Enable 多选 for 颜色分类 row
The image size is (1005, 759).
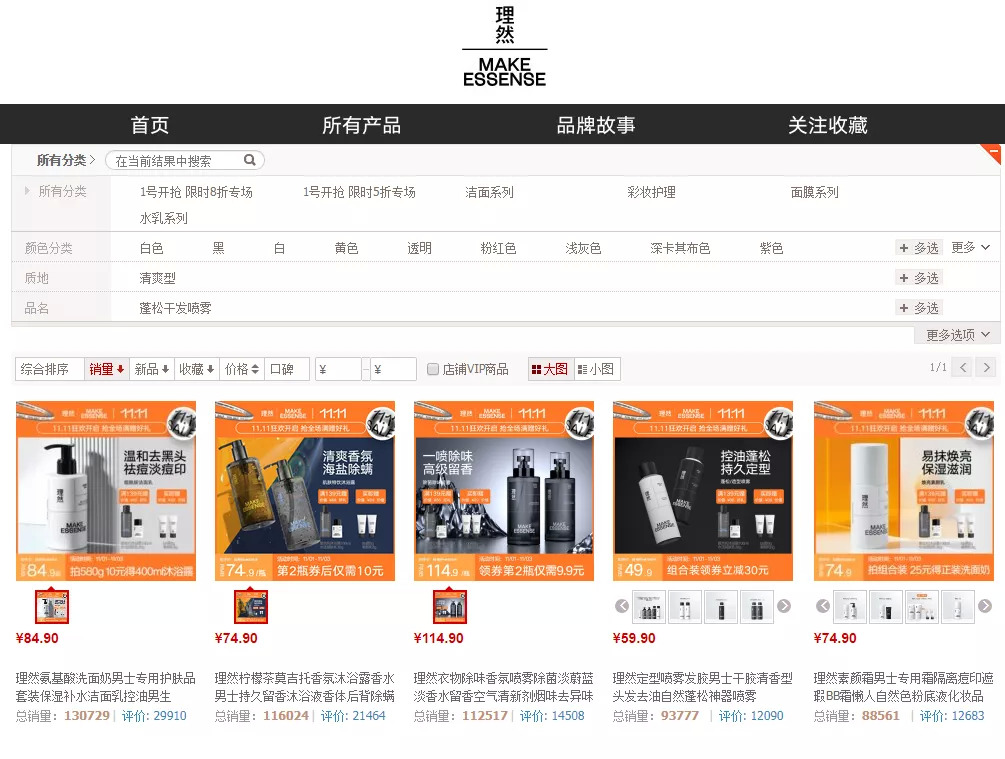918,248
